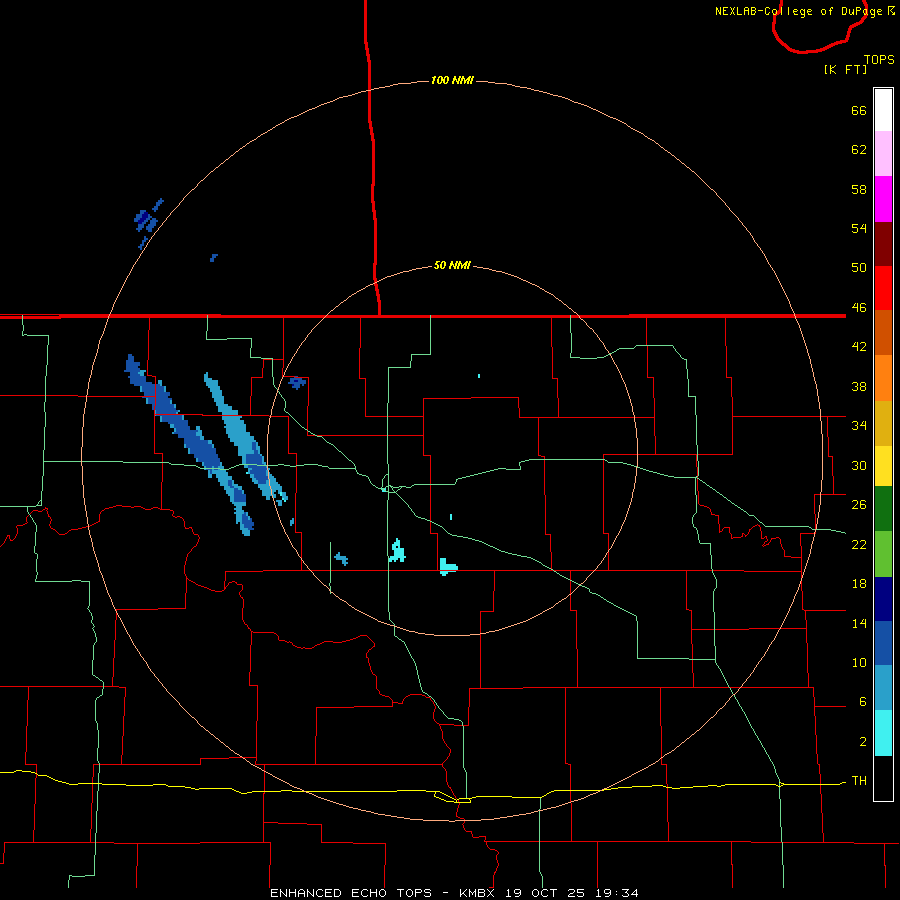The height and width of the screenshot is (900, 900).
Task: Click the legend value 46
Action: (859, 308)
